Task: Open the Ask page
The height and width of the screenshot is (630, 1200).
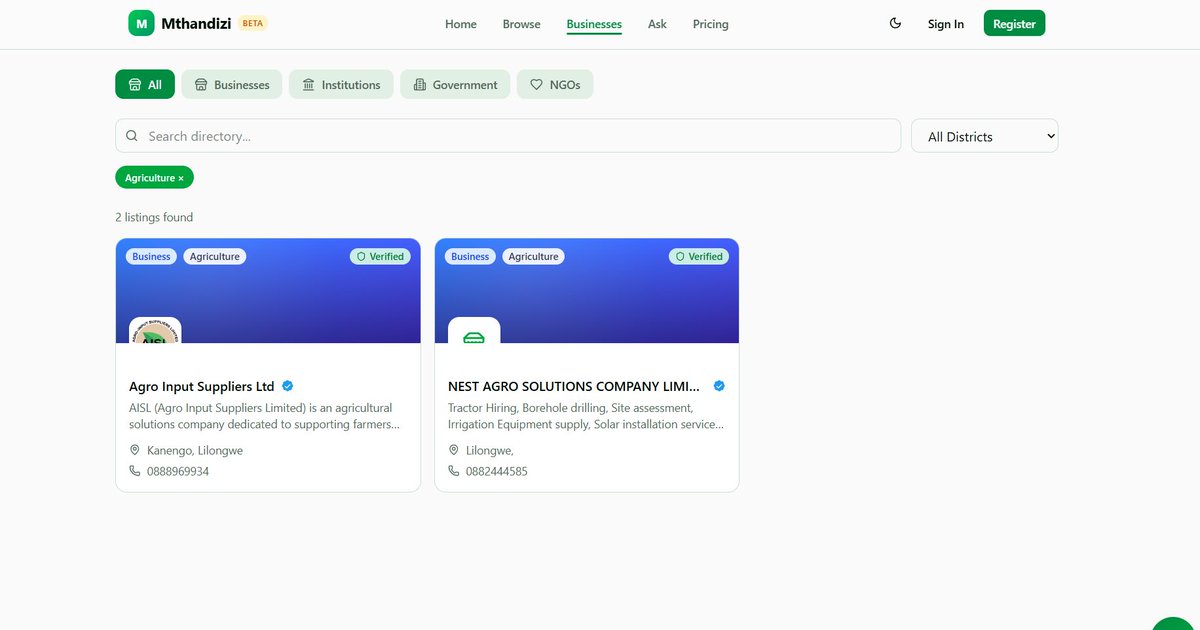Action: (657, 24)
